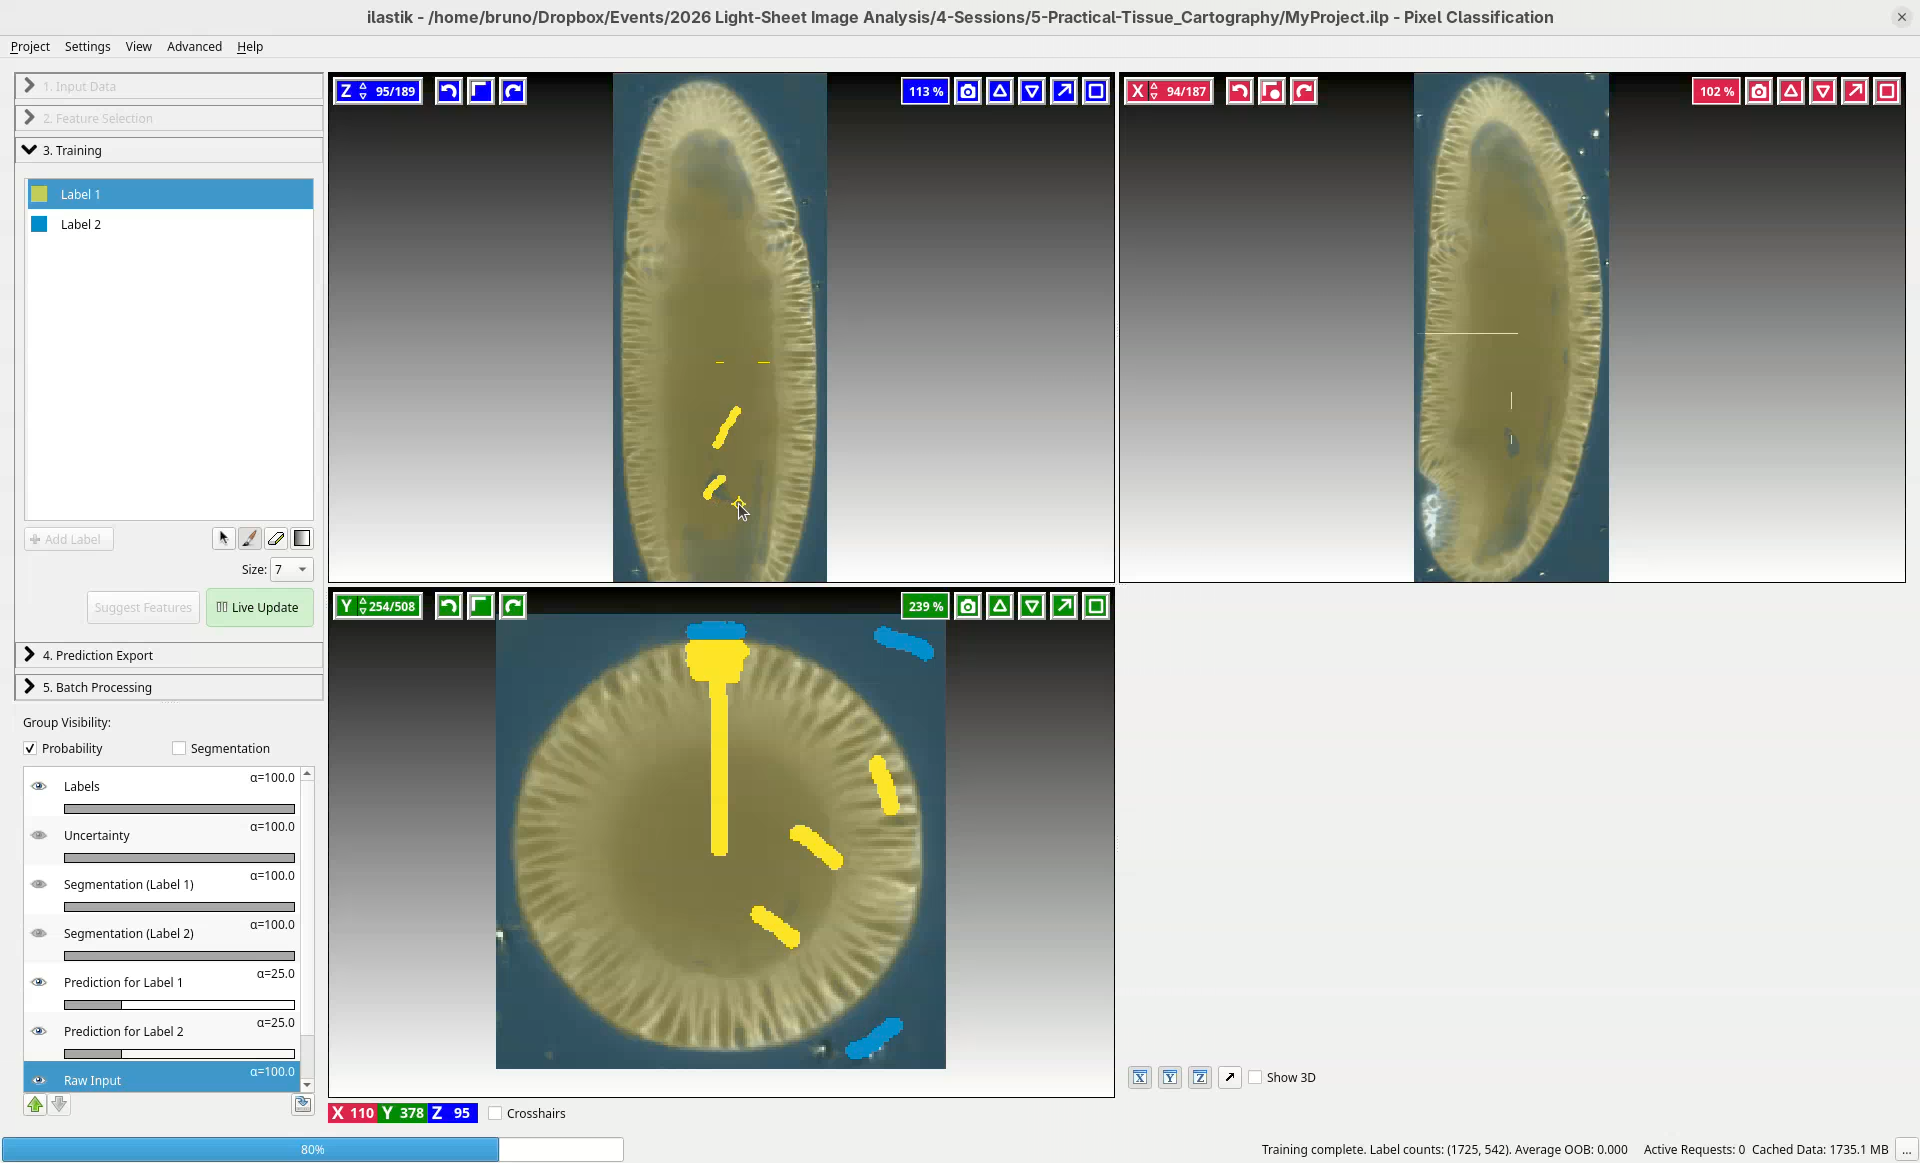Click the blue Label 2 color swatch
Image resolution: width=1920 pixels, height=1163 pixels.
(x=39, y=224)
